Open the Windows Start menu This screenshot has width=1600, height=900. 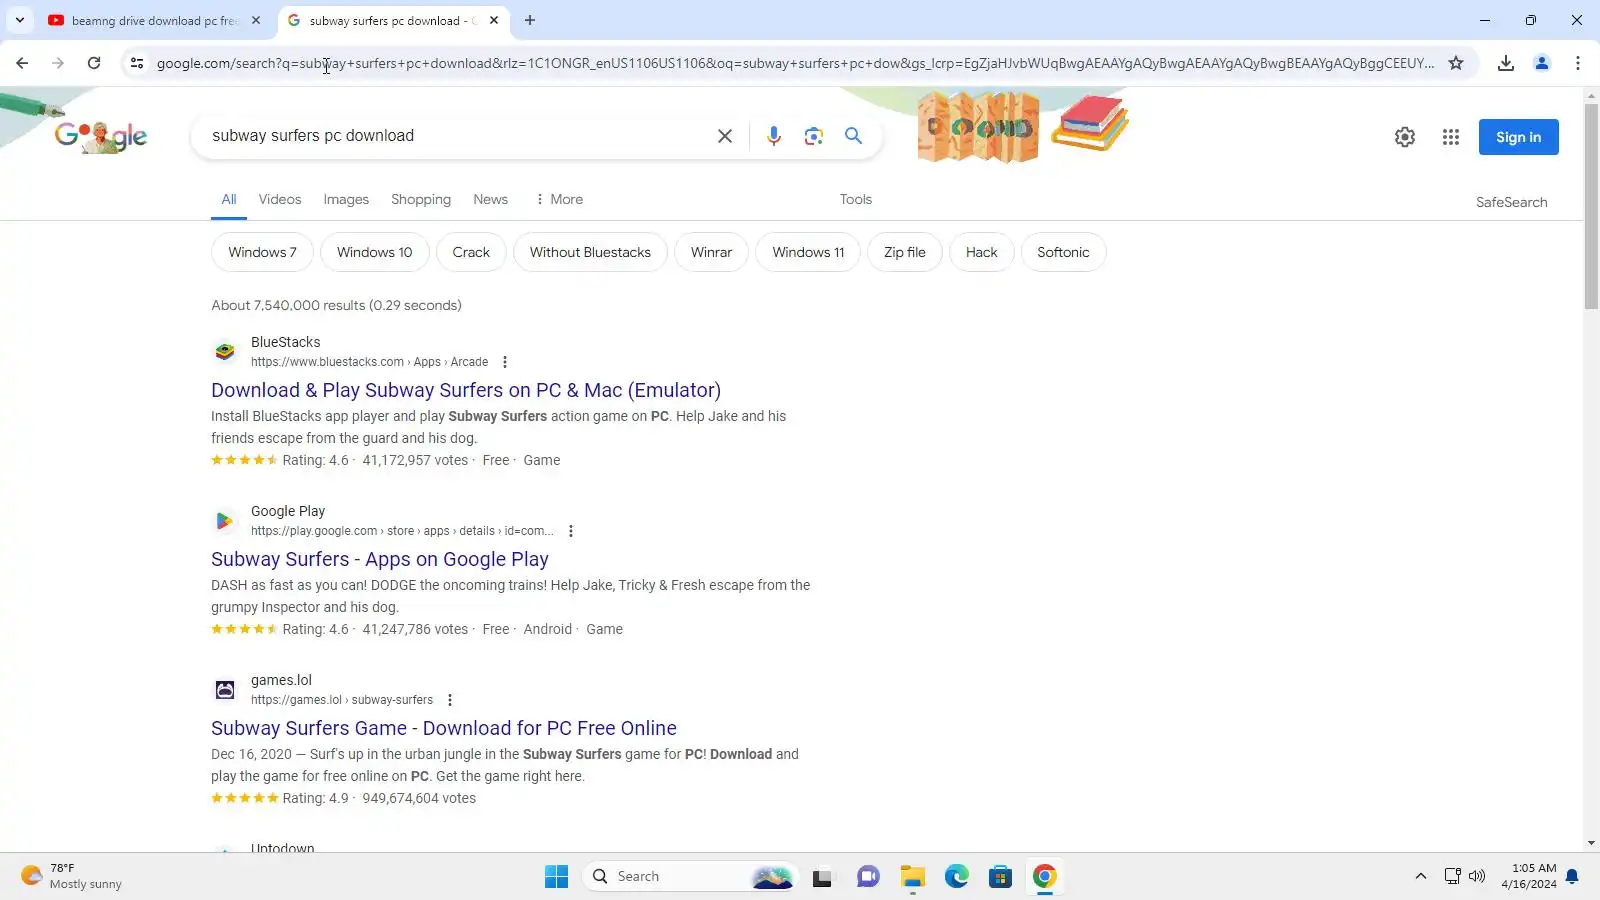click(556, 877)
